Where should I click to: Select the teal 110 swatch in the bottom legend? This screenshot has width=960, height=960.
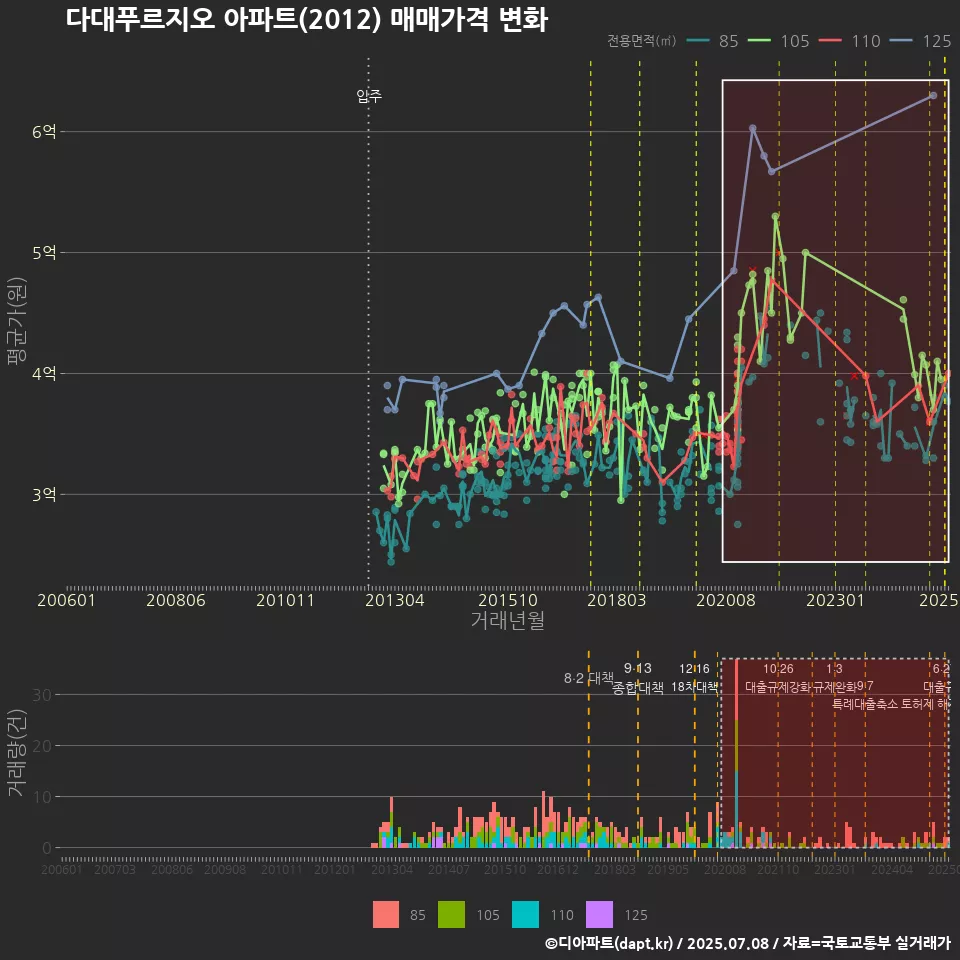tap(525, 915)
